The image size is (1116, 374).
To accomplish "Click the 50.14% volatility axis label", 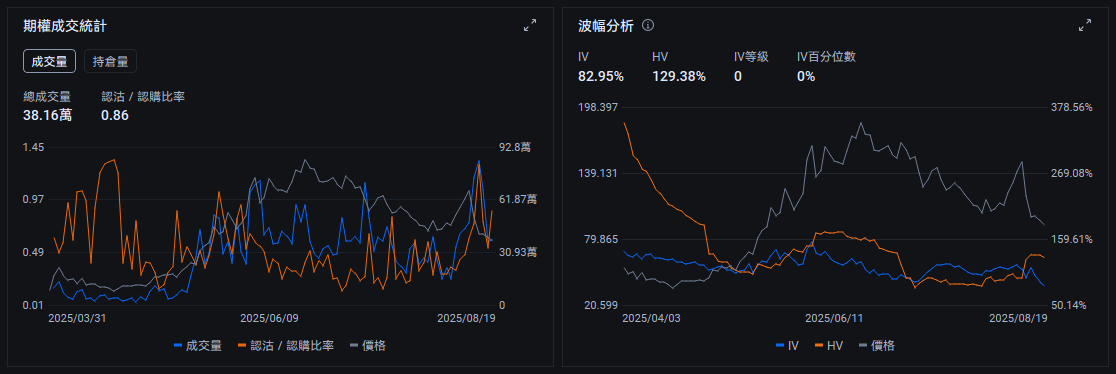I will [1069, 305].
